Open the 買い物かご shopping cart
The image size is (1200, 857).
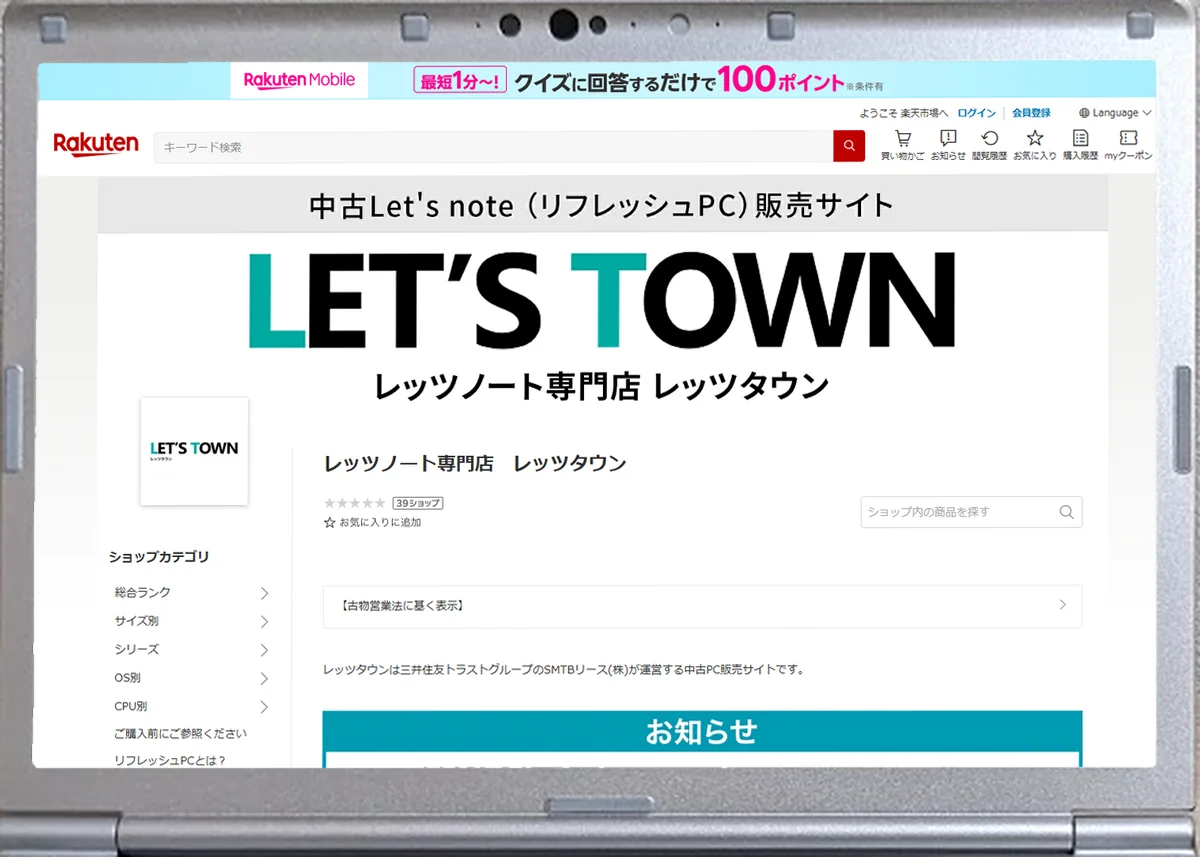(903, 145)
